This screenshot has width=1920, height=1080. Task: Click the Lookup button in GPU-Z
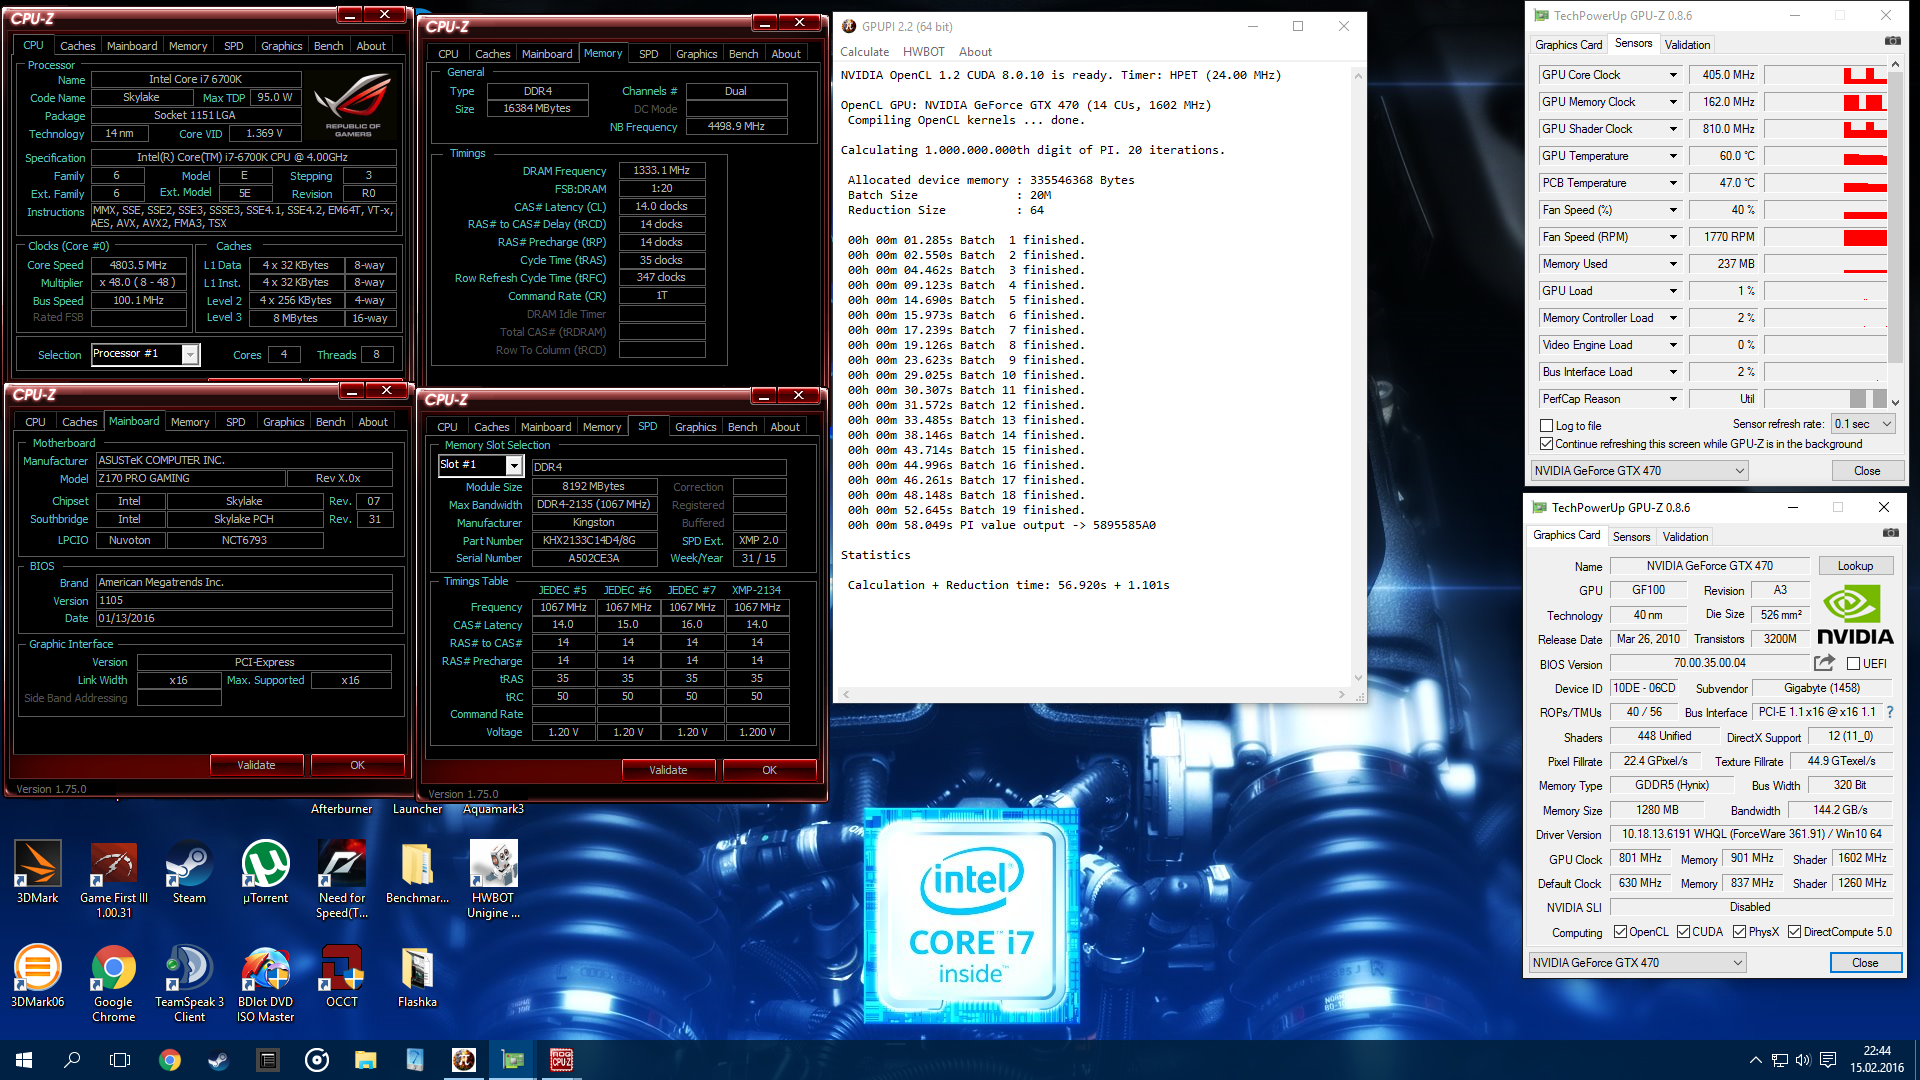coord(1855,566)
